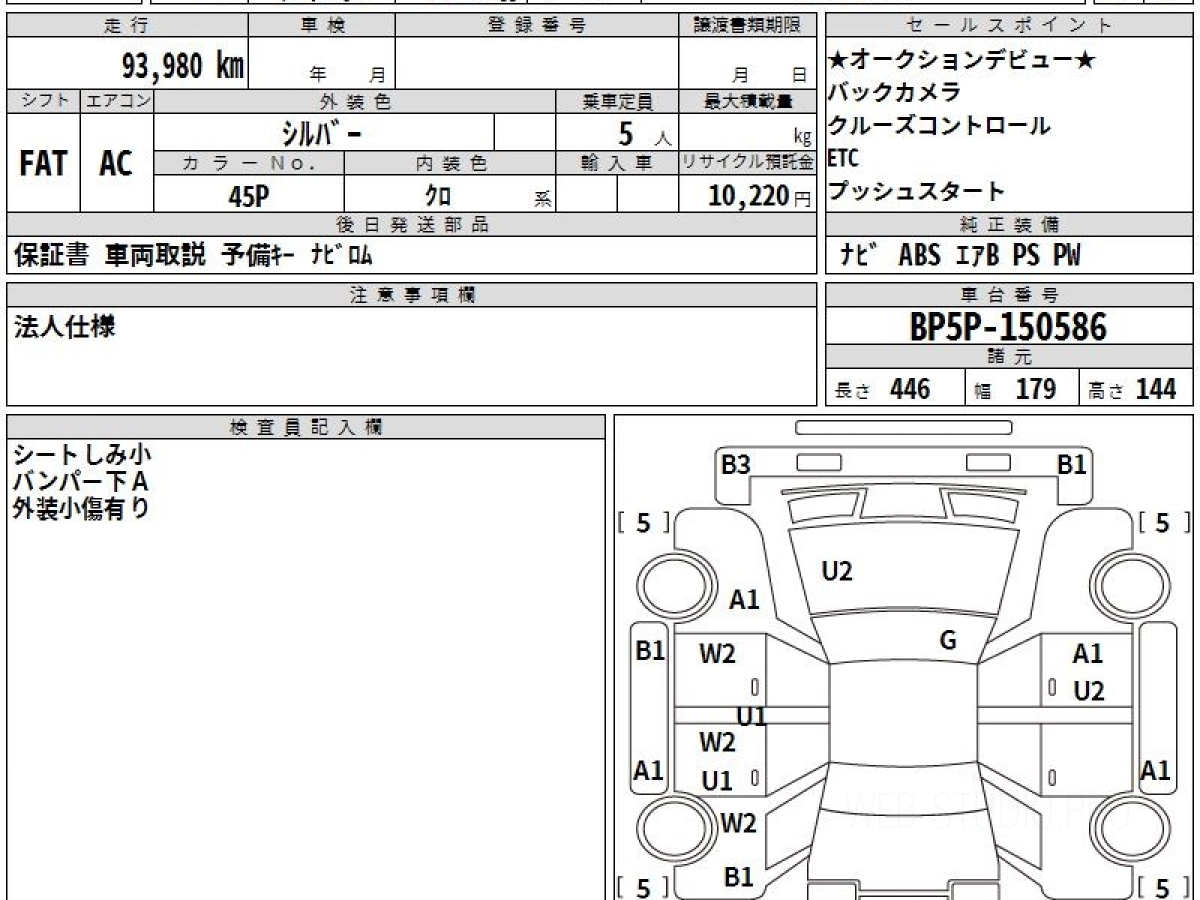This screenshot has height=900, width=1200.
Task: Click the 外装小傷有り inspector note
Action: [81, 508]
